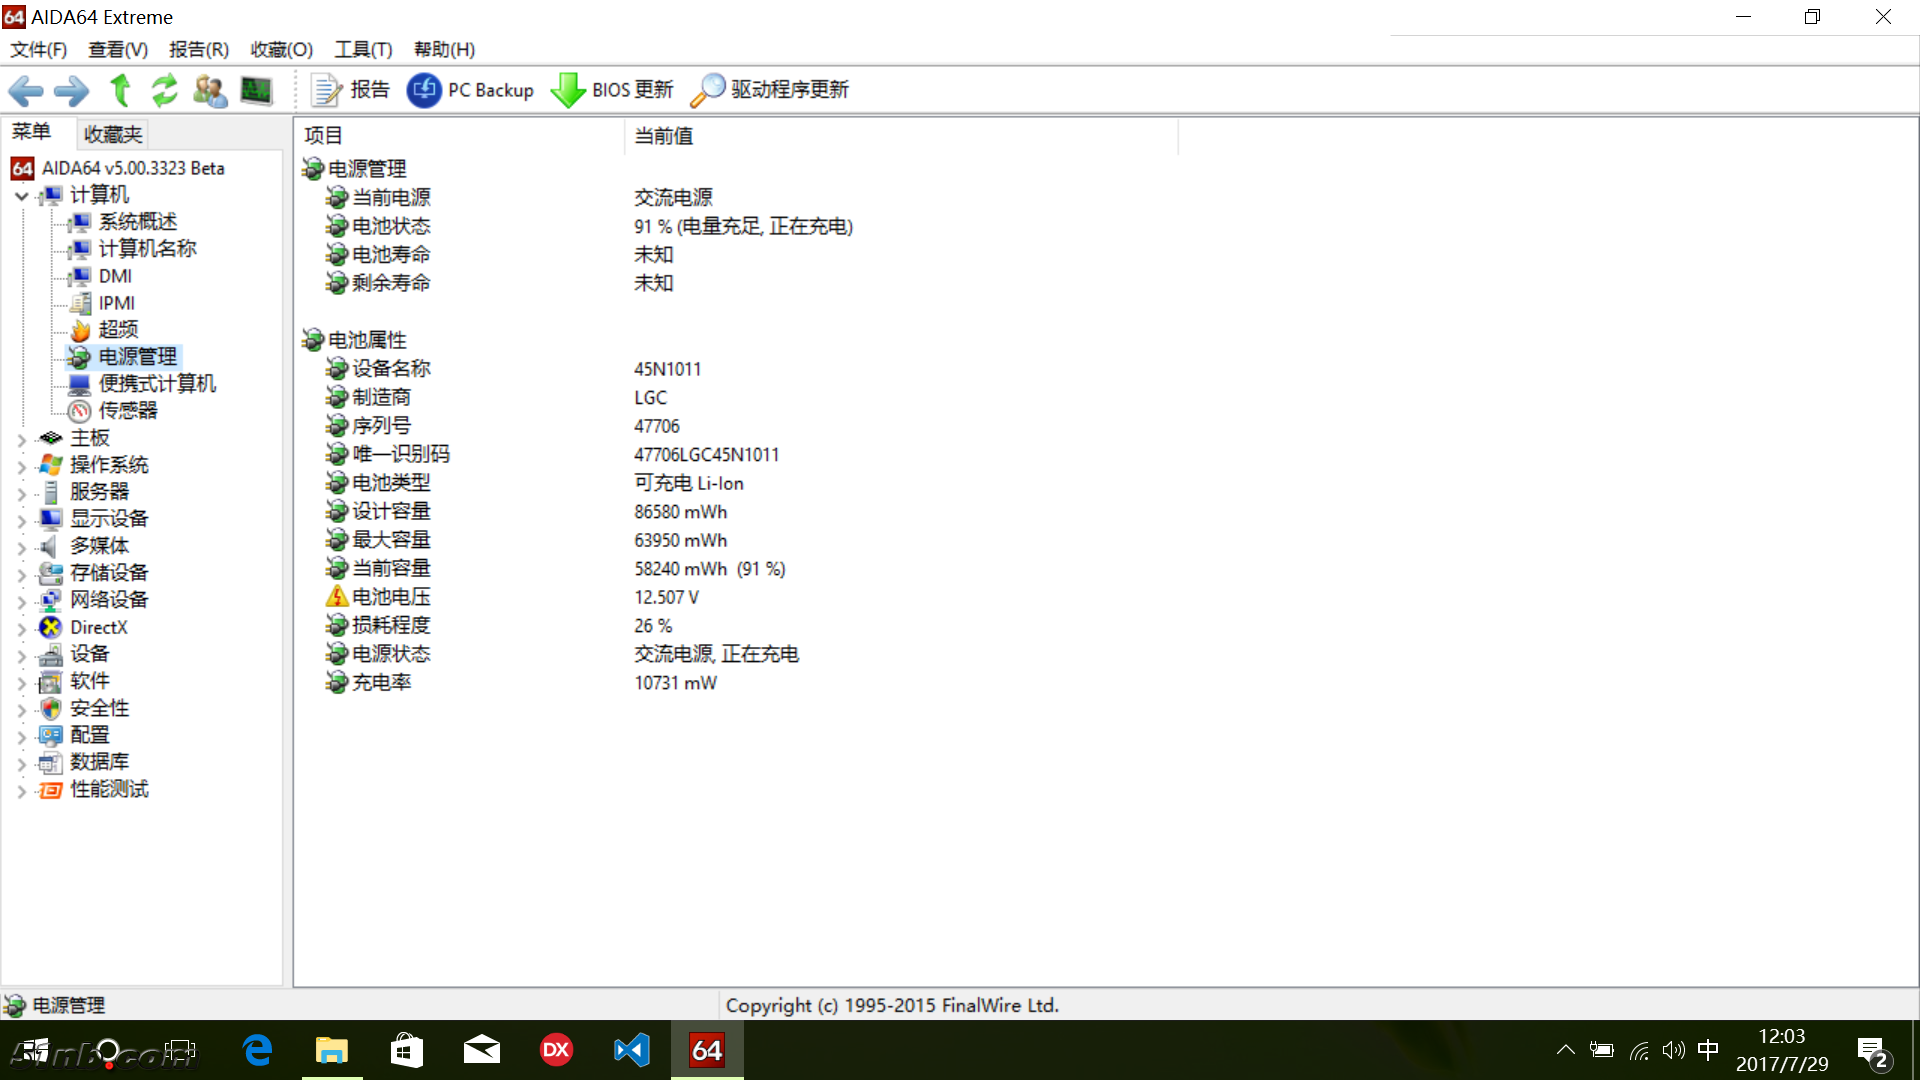Viewport: 1920px width, 1080px height.
Task: Expand the 主板 tree node
Action: tap(22, 439)
